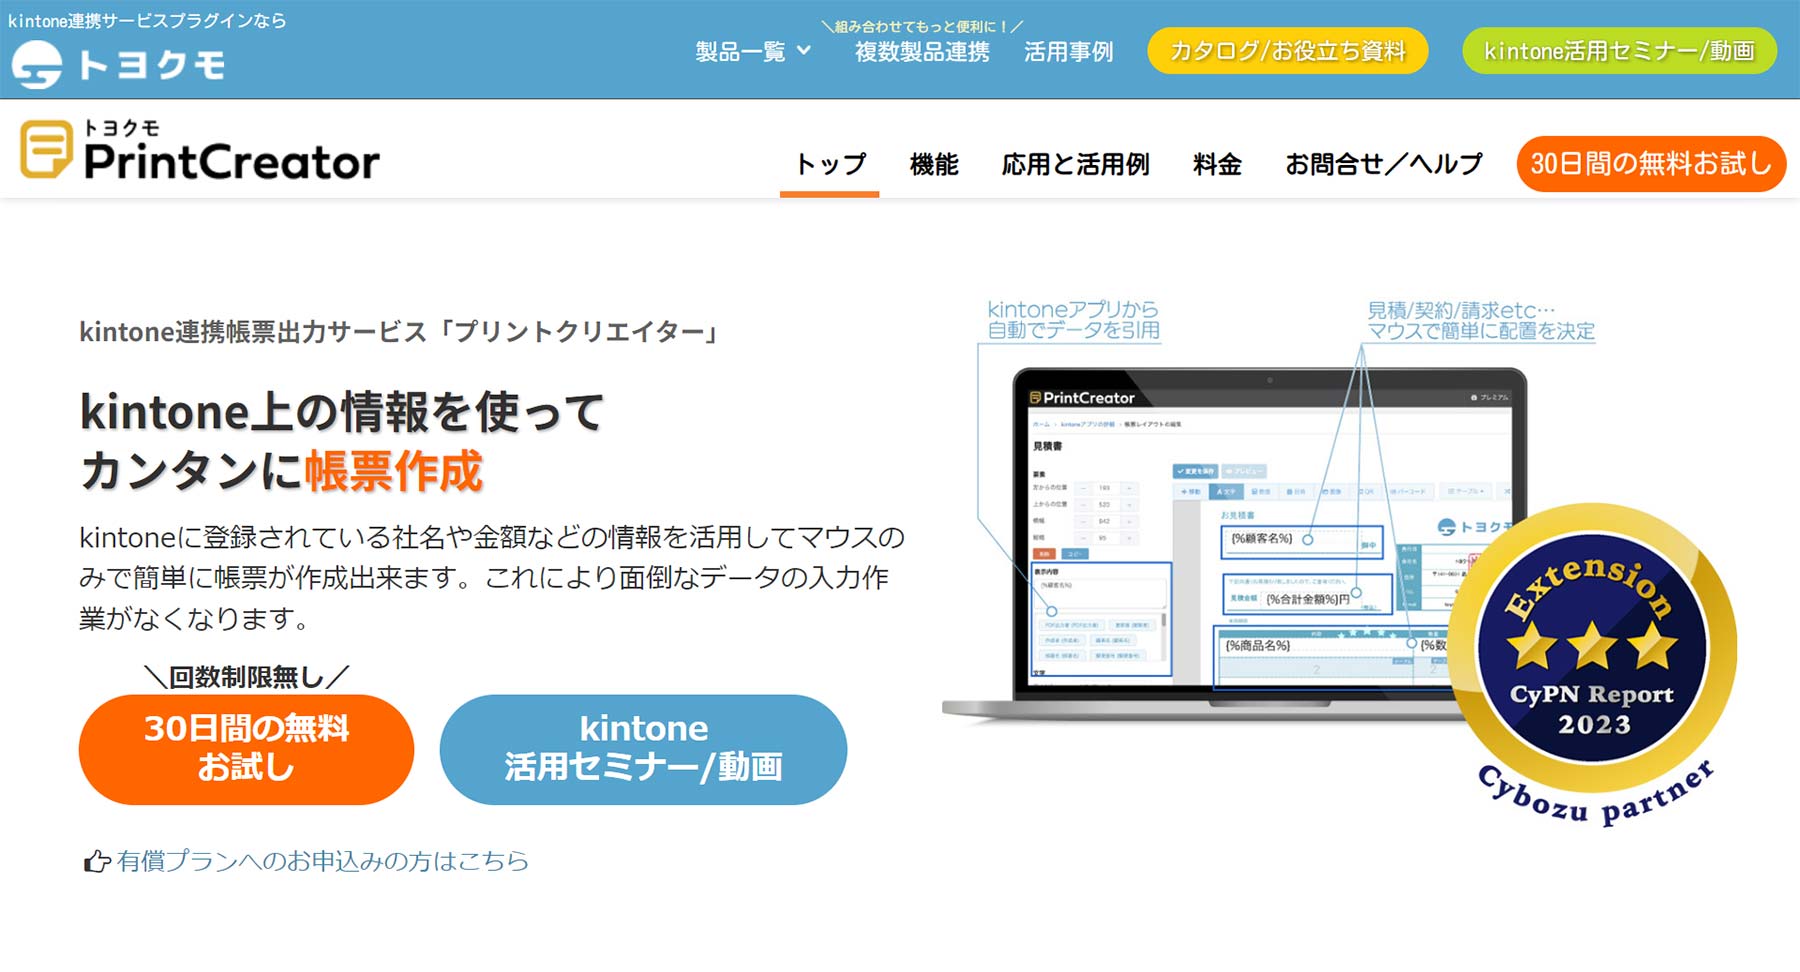
Task: Open お問合せ/ヘルプ in the navigation
Action: (1383, 164)
